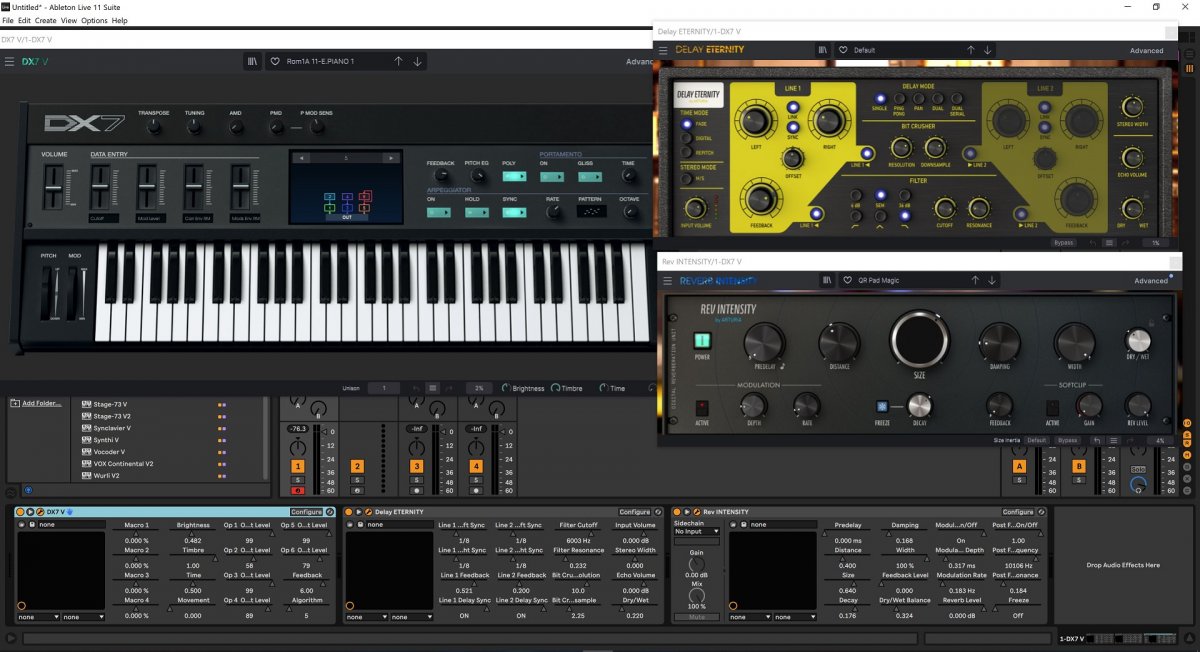Select next algorithm on DX7 display
1200x652 pixels.
point(393,158)
